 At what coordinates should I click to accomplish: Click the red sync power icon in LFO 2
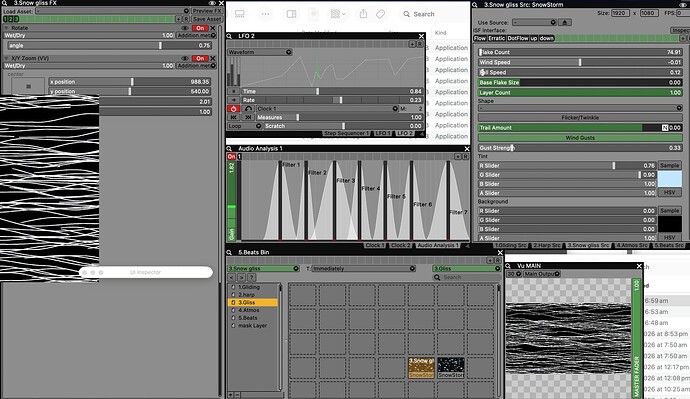coord(234,109)
